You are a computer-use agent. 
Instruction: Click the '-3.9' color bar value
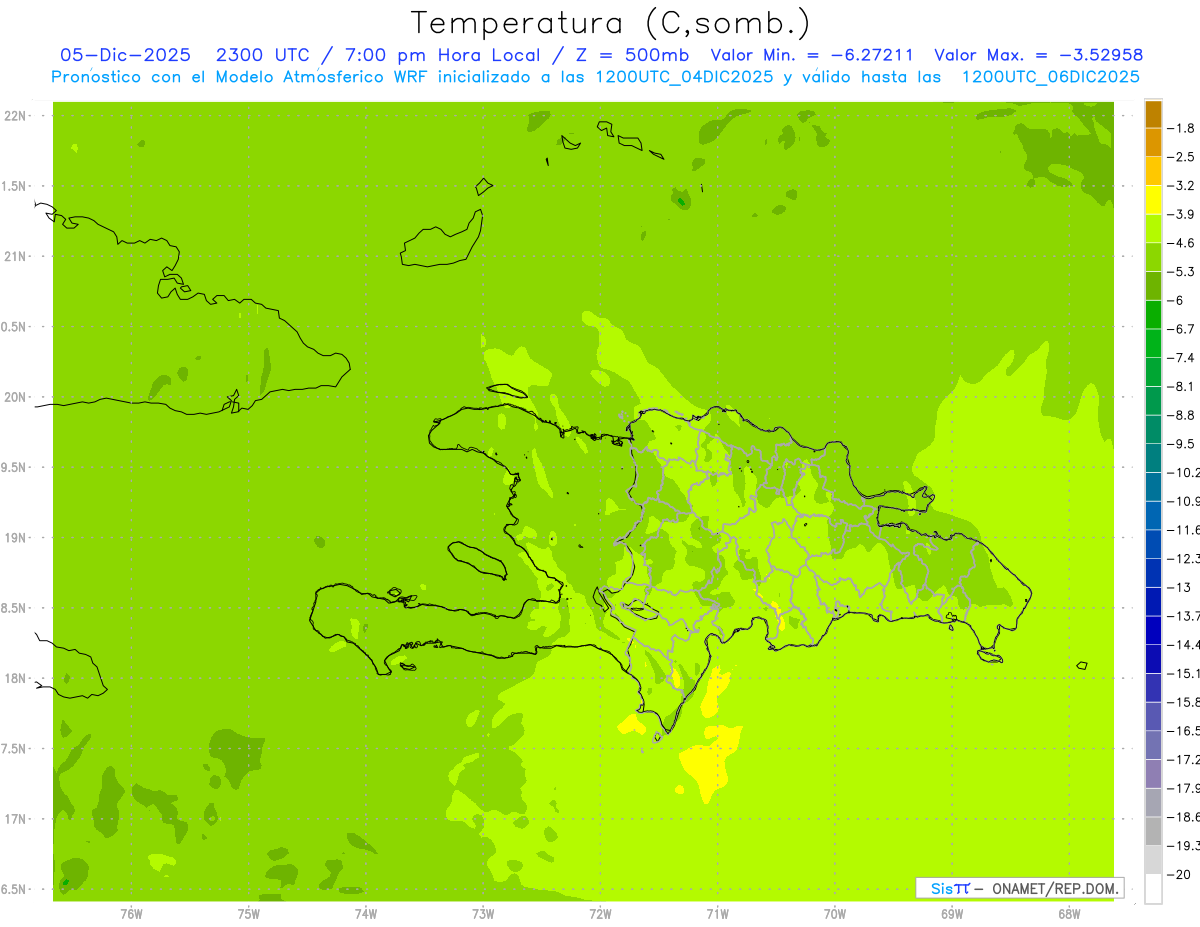point(1183,214)
